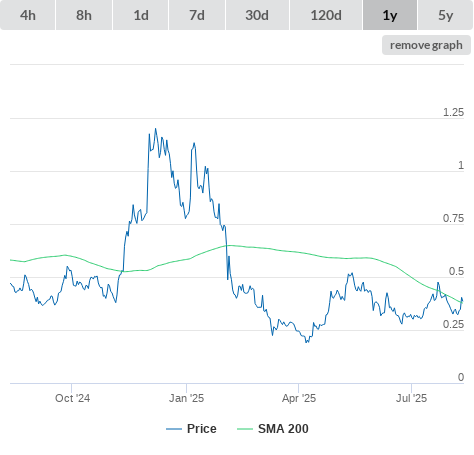
Task: Click the Oct '24 axis marker
Action: (x=72, y=398)
